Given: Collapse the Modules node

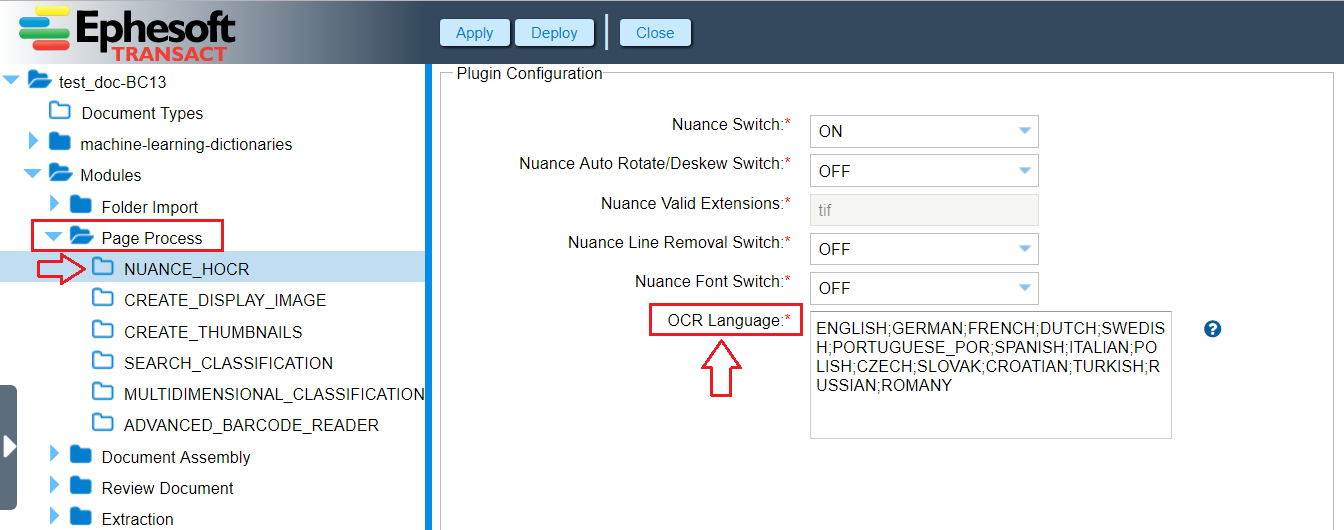Looking at the screenshot, I should tap(33, 174).
